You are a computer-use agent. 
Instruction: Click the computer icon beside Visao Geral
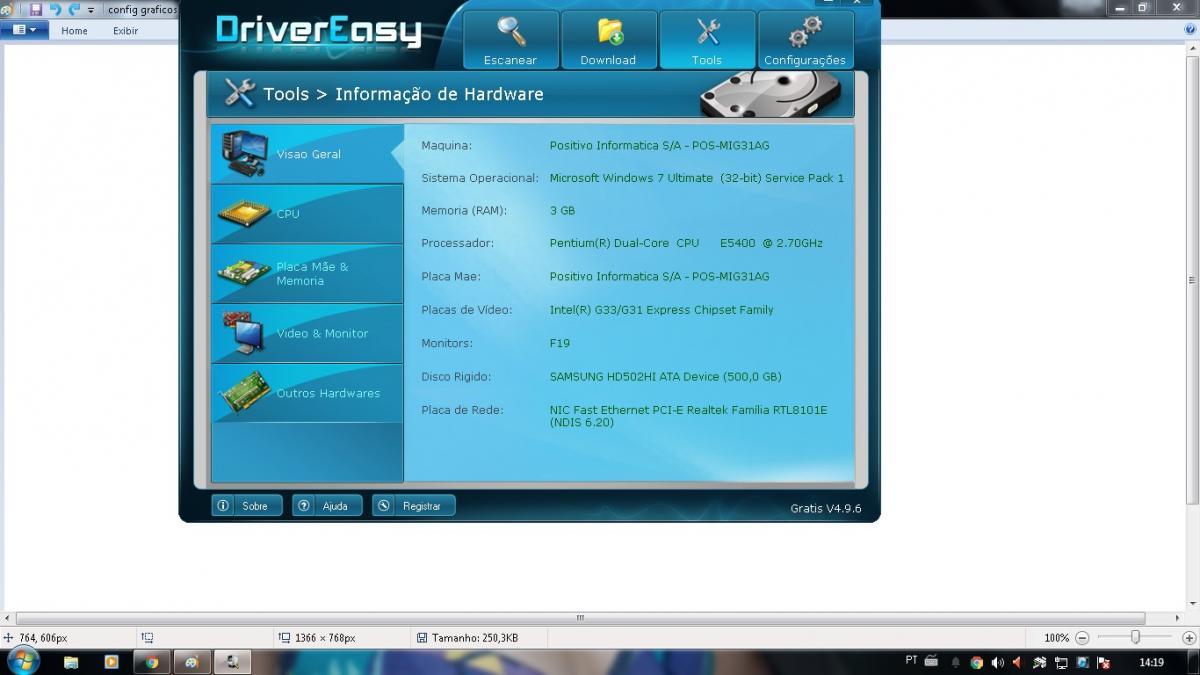click(244, 154)
